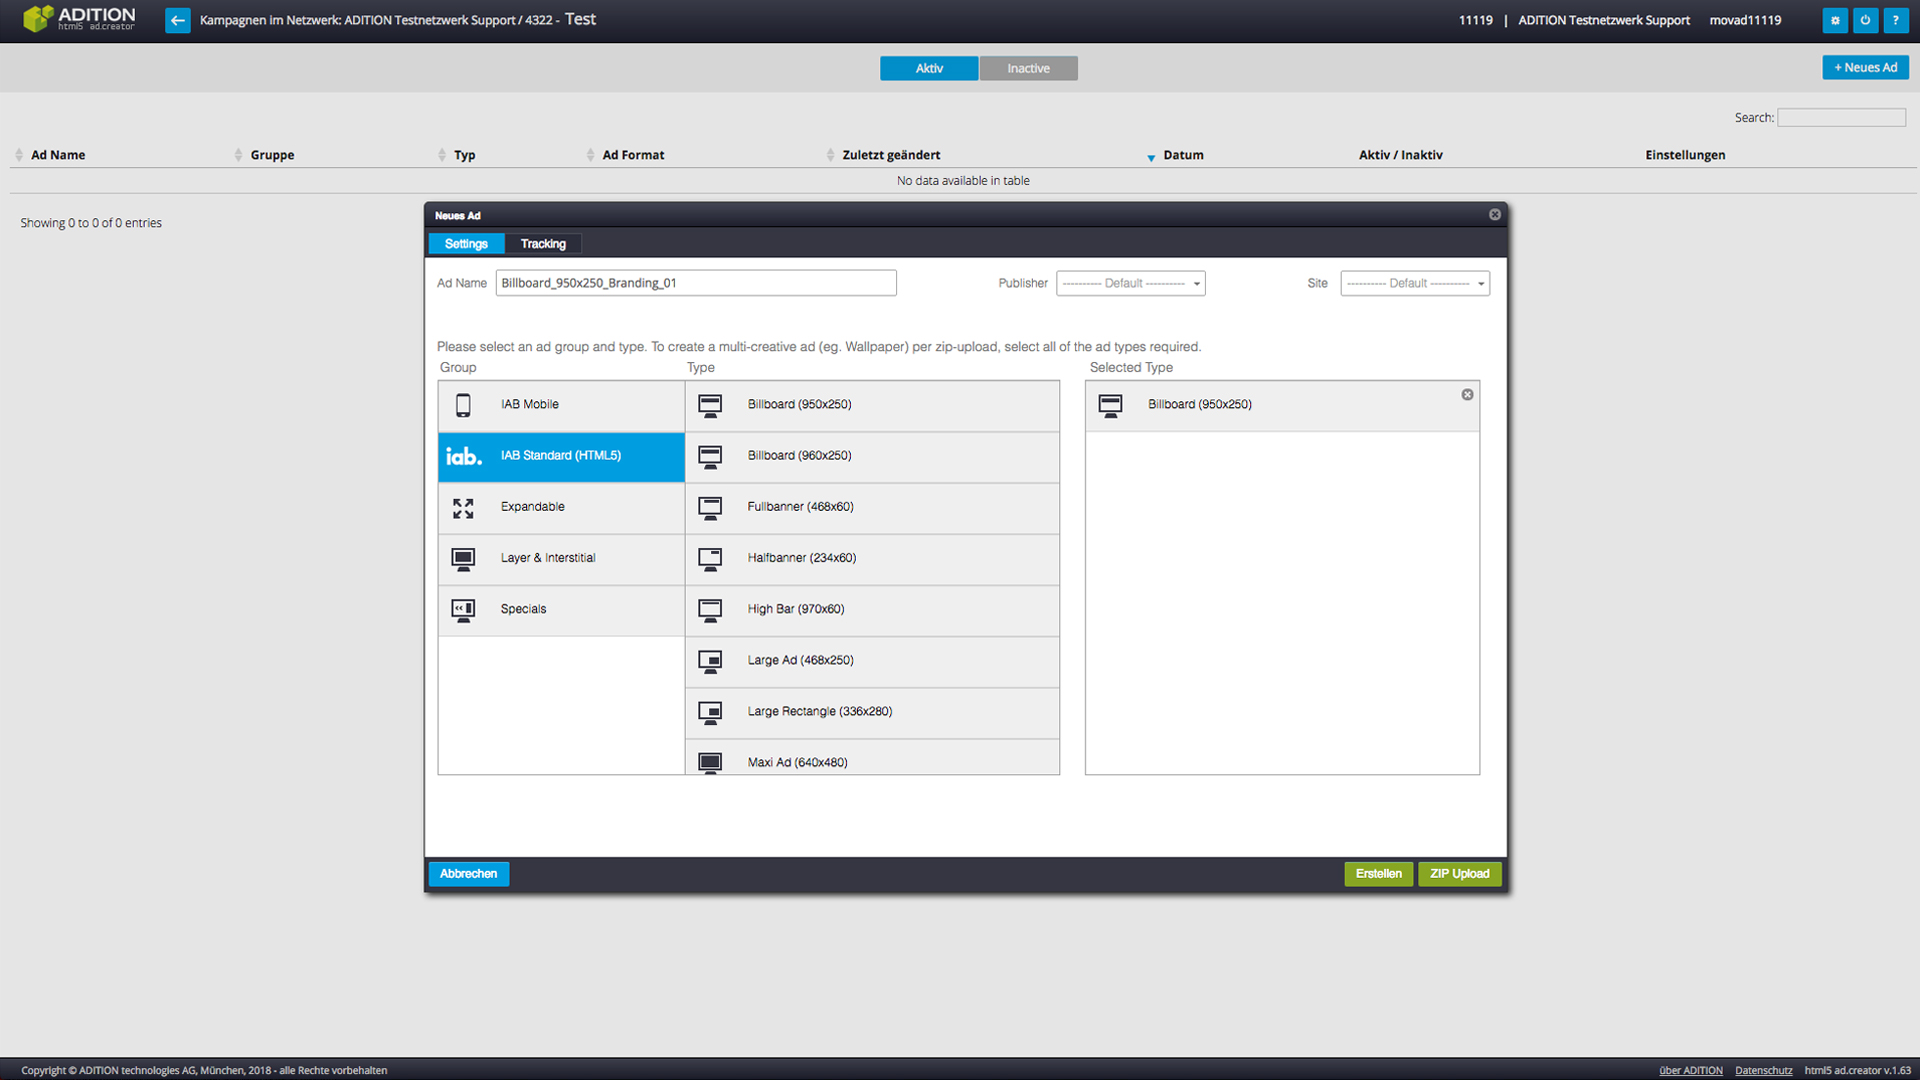Switch to the Aktiv view
1920x1080 pixels.
pyautogui.click(x=928, y=68)
